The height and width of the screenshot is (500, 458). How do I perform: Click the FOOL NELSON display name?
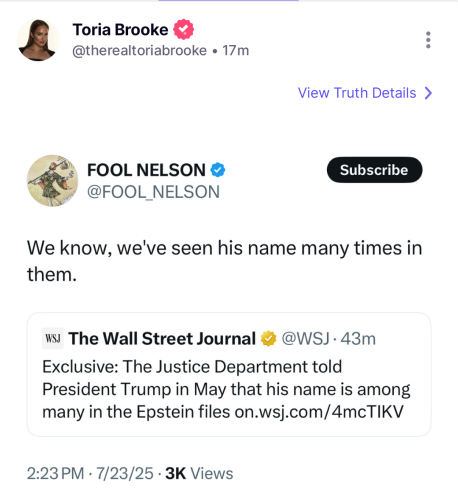pos(146,170)
